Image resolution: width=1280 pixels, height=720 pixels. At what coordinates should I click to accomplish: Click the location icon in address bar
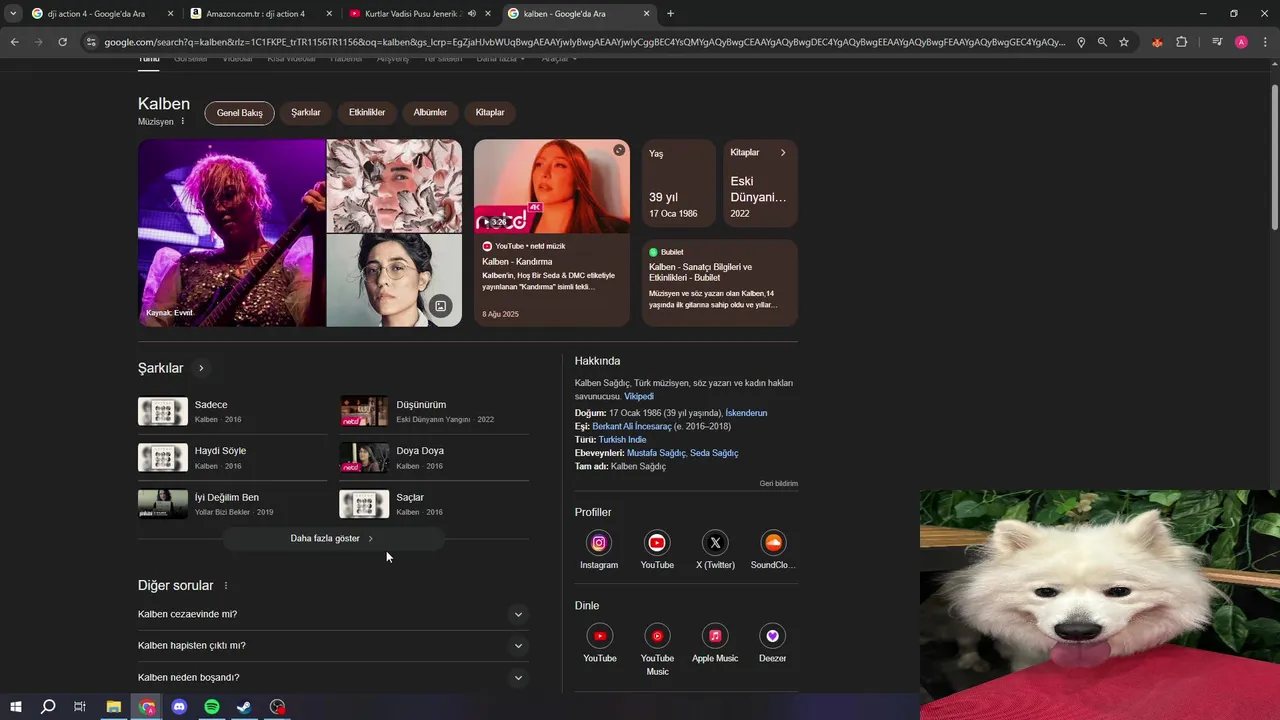click(x=1081, y=42)
